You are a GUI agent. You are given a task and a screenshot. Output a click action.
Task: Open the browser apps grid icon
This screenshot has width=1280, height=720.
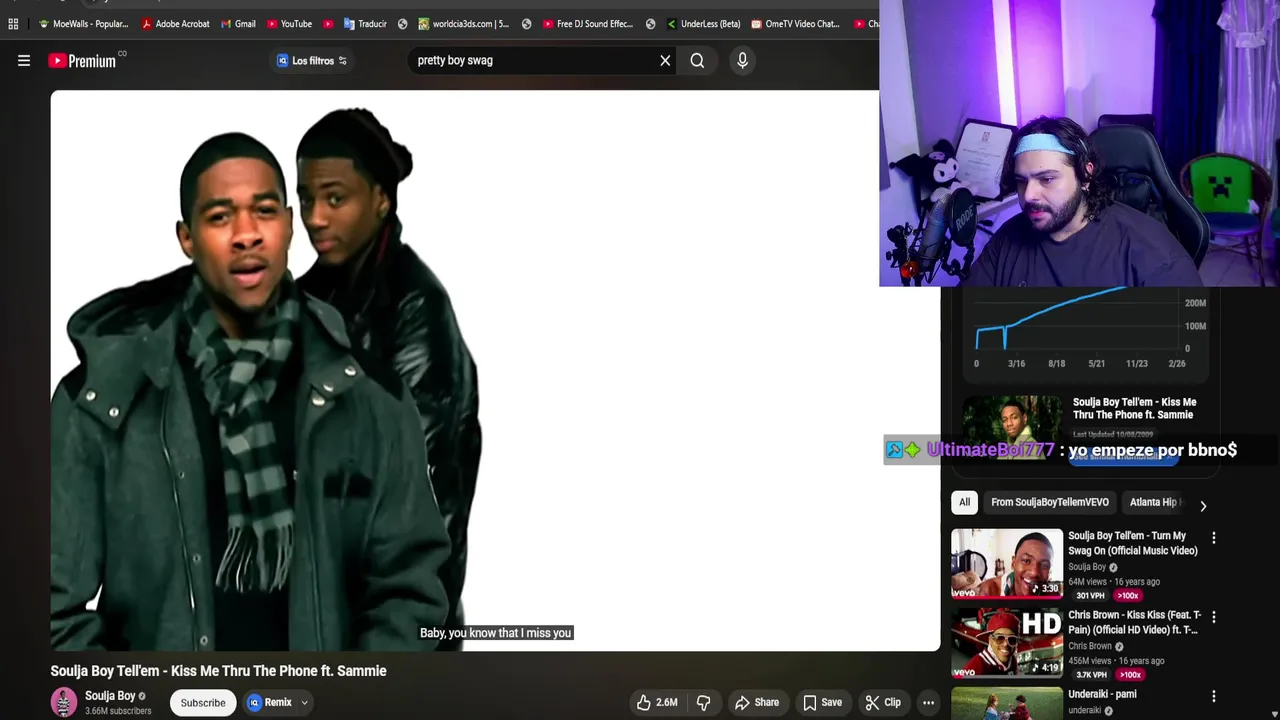click(13, 24)
